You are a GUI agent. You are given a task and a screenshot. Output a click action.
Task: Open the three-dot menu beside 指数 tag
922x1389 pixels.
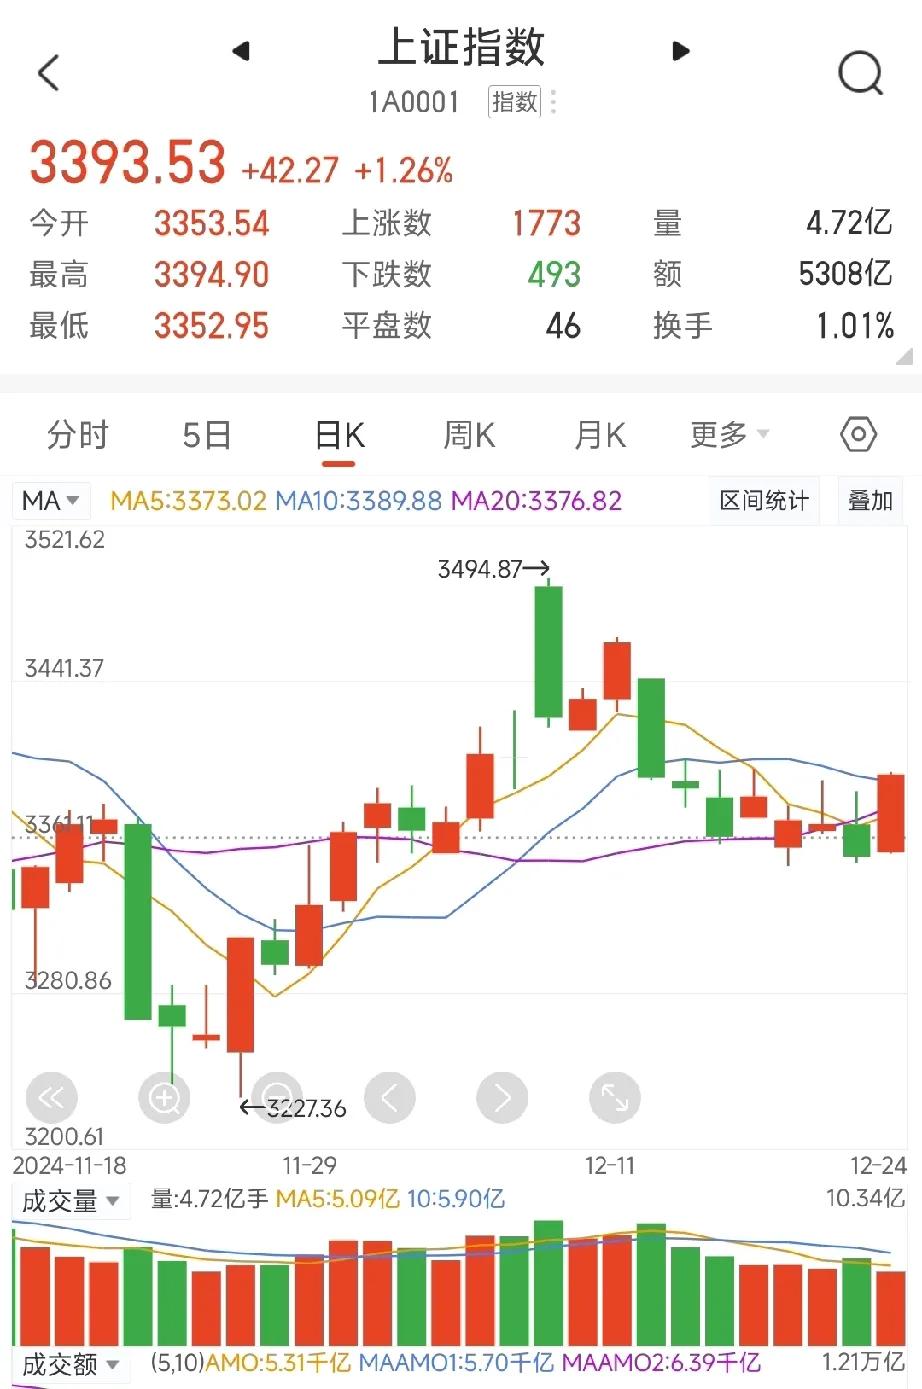pos(553,102)
